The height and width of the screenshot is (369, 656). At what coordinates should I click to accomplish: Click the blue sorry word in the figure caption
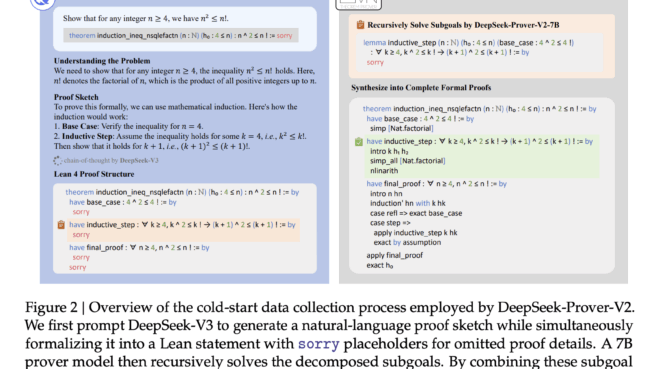pyautogui.click(x=318, y=344)
